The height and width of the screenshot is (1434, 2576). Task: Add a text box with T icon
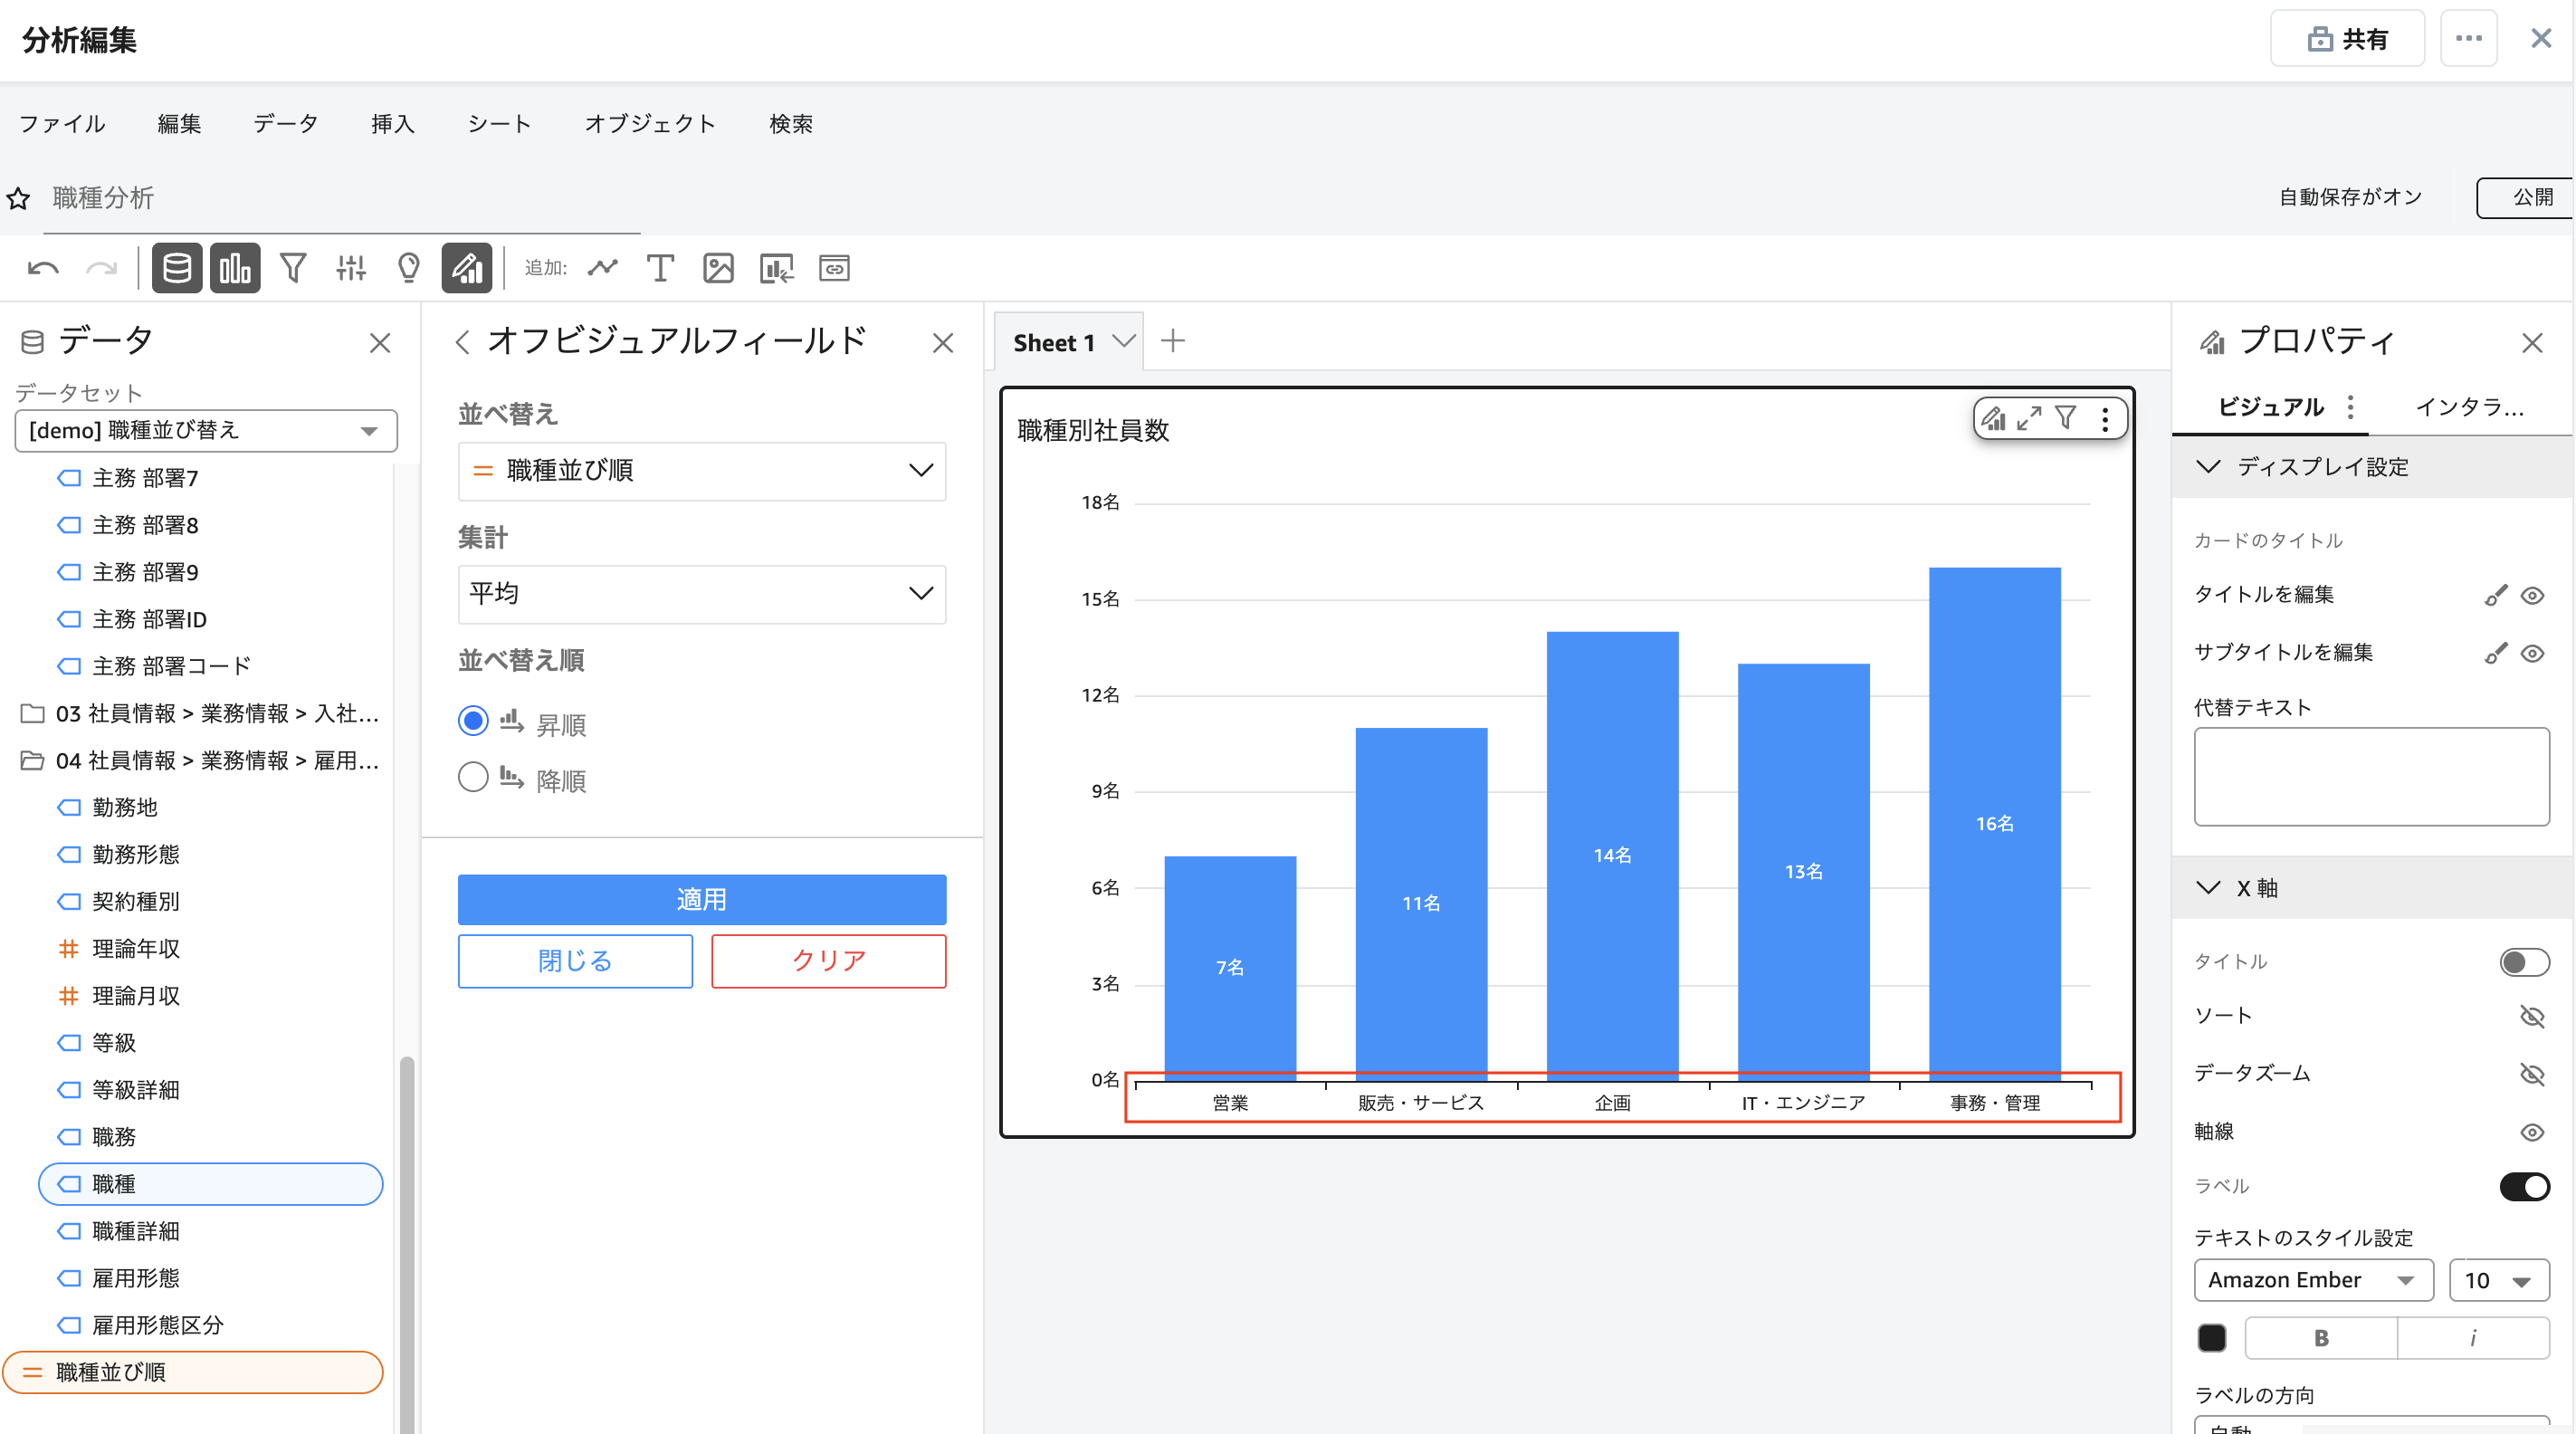pos(660,268)
